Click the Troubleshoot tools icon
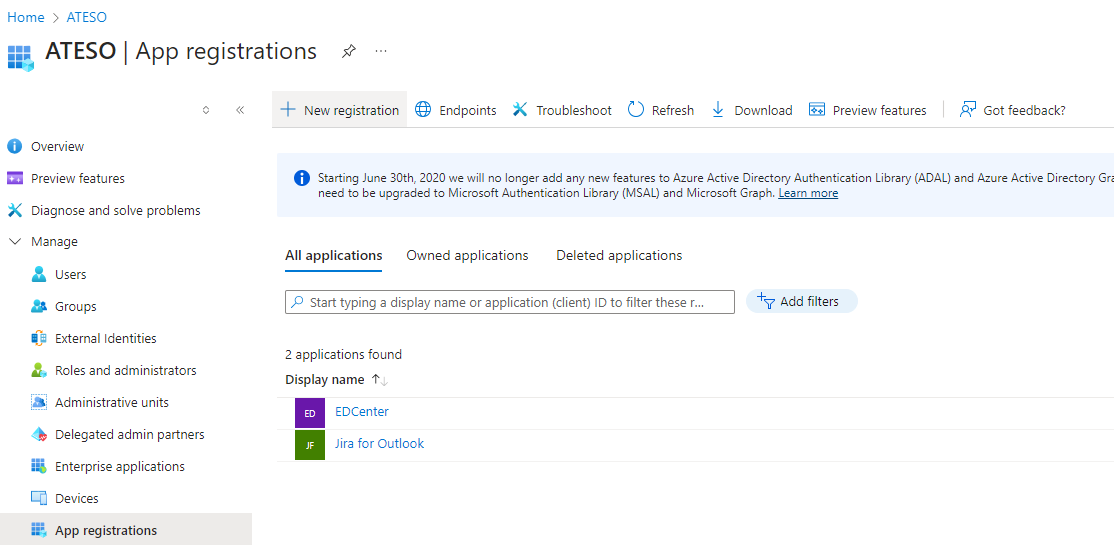1114x550 pixels. [x=520, y=110]
